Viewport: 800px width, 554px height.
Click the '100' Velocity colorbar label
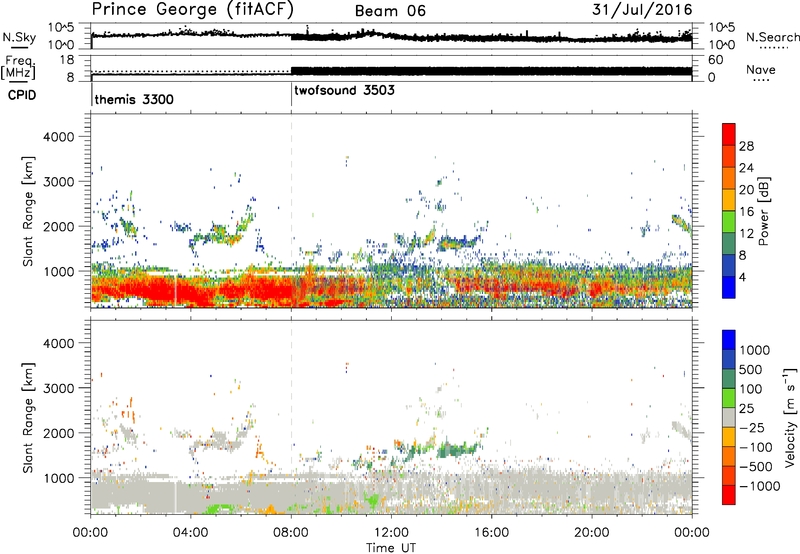751,389
